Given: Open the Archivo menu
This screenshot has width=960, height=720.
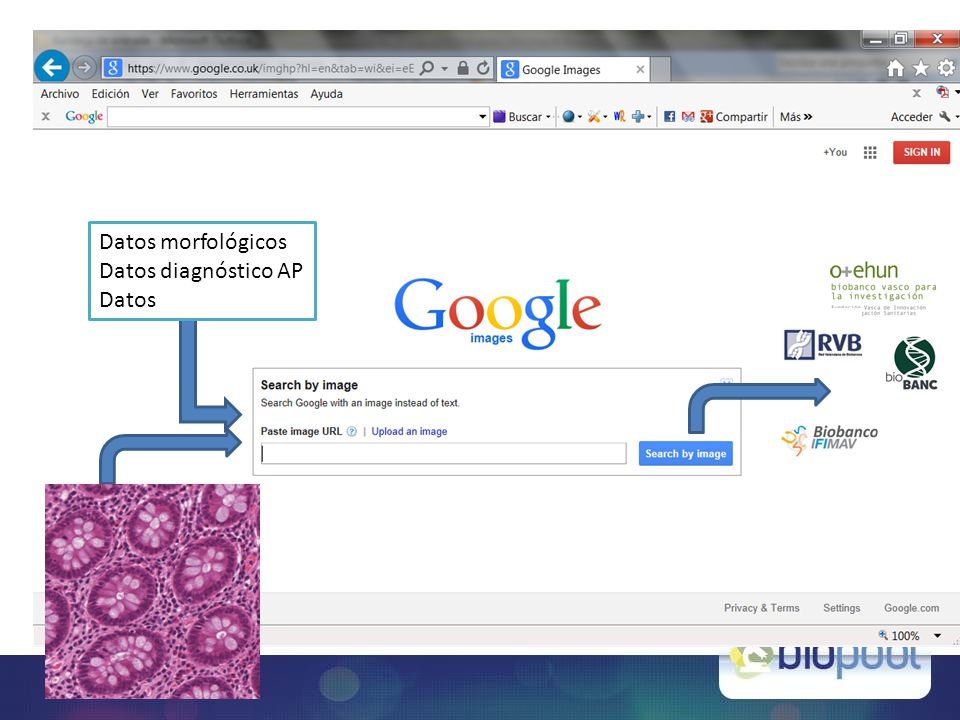Looking at the screenshot, I should [x=60, y=94].
